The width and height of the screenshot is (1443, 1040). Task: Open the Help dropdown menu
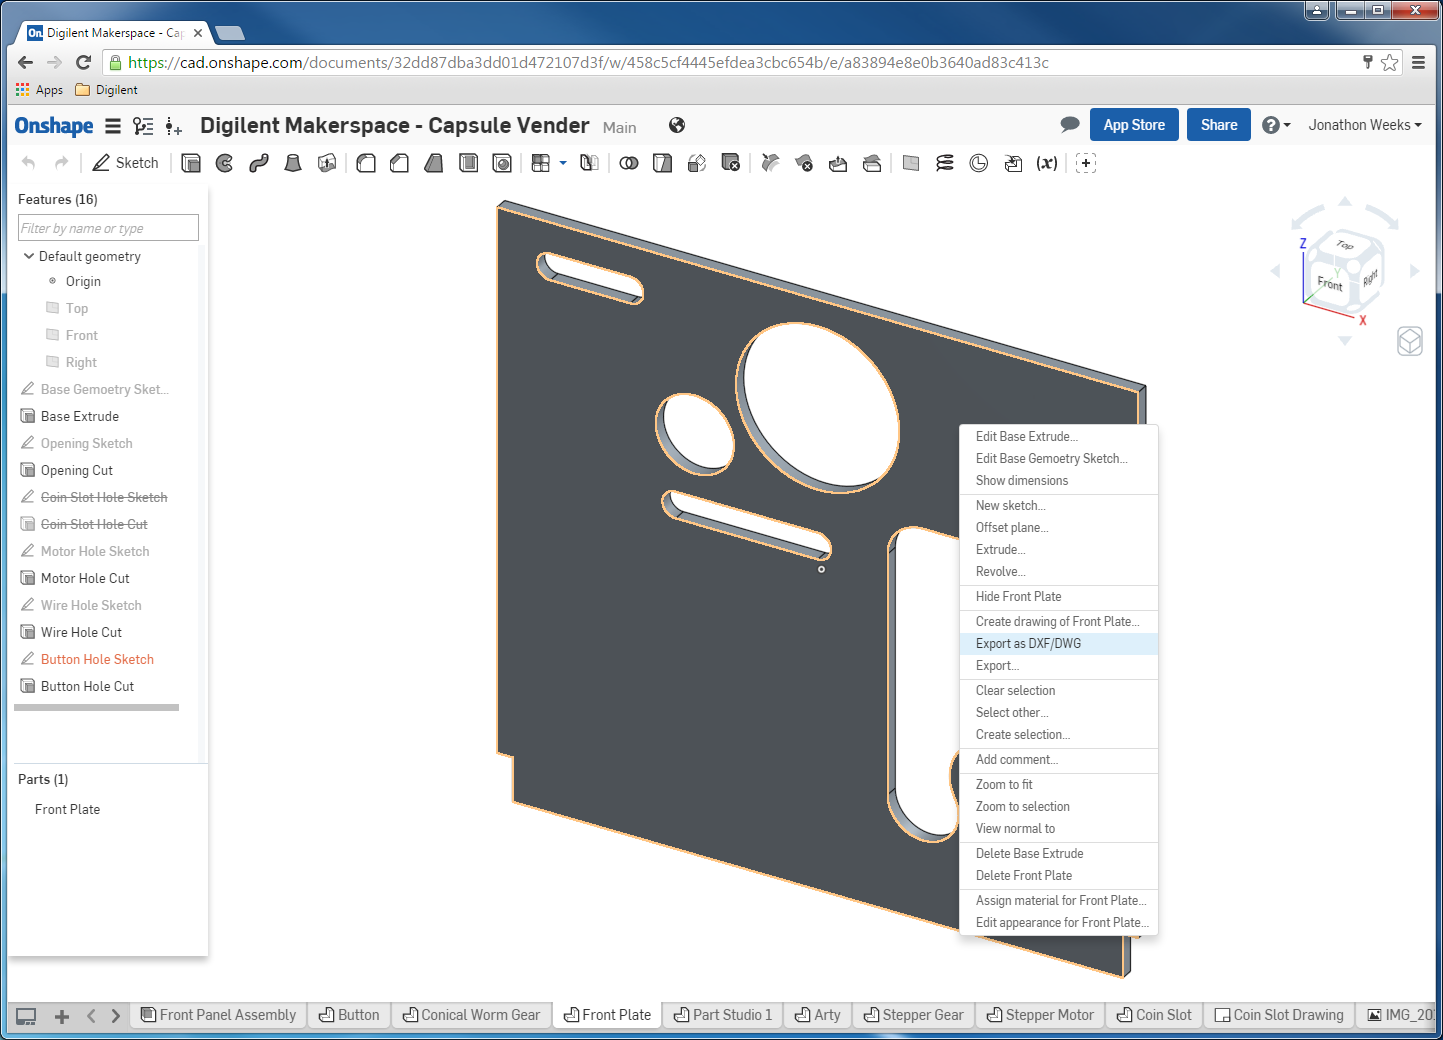[x=1276, y=125]
